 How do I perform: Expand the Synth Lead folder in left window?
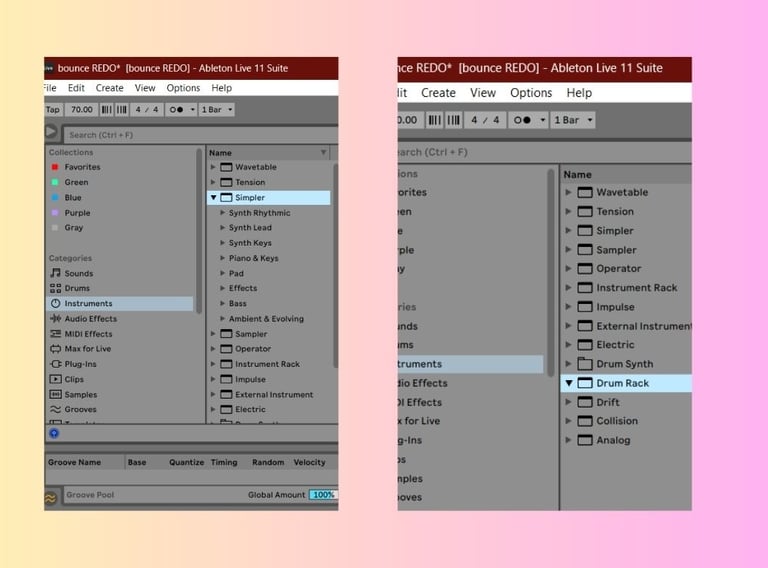click(x=222, y=228)
